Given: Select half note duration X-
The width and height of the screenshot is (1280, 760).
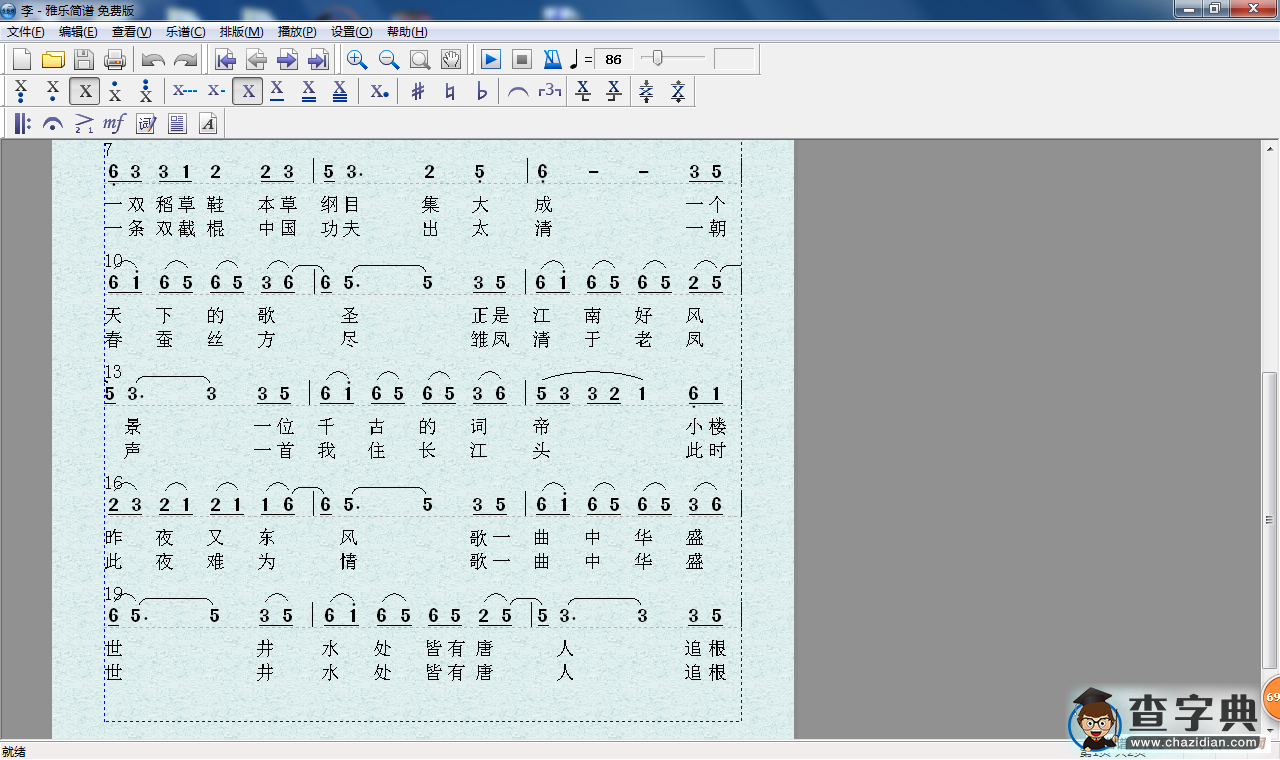Looking at the screenshot, I should pos(216,92).
